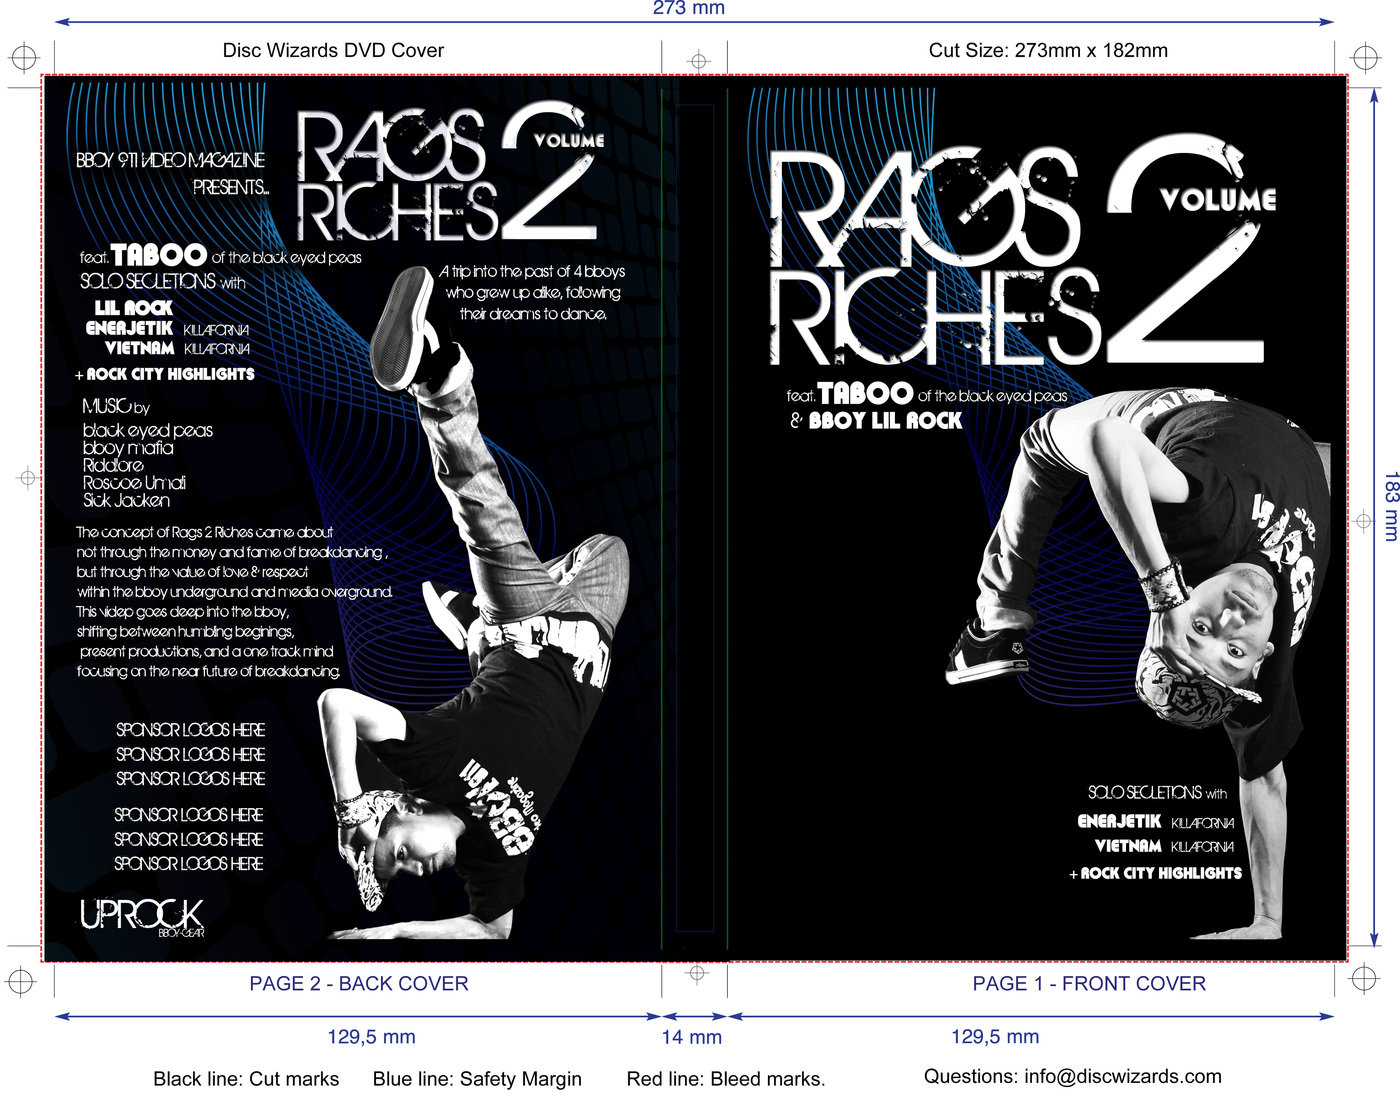Click the registration crosshair above the spine
1400x1096 pixels.
699,61
